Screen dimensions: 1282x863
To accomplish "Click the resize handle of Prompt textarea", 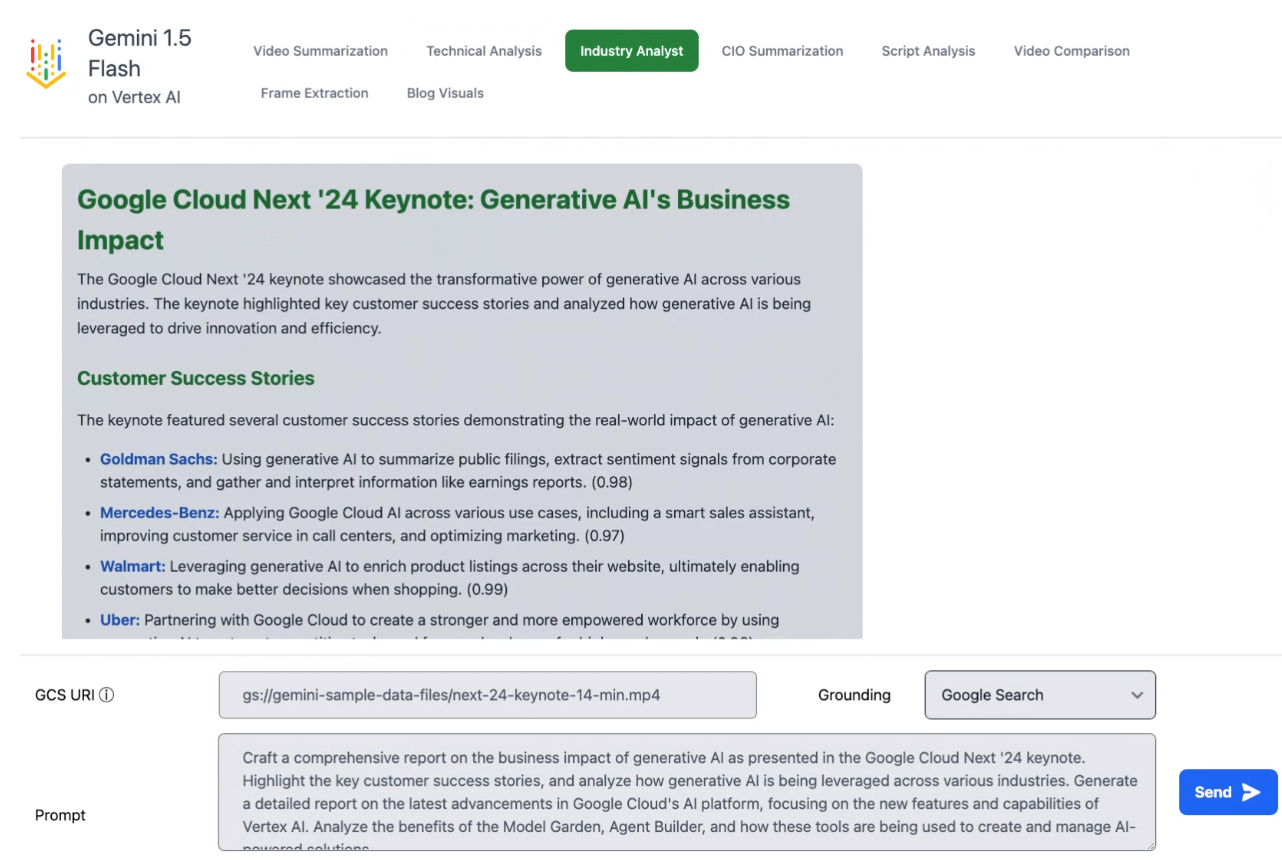I will (x=1149, y=844).
